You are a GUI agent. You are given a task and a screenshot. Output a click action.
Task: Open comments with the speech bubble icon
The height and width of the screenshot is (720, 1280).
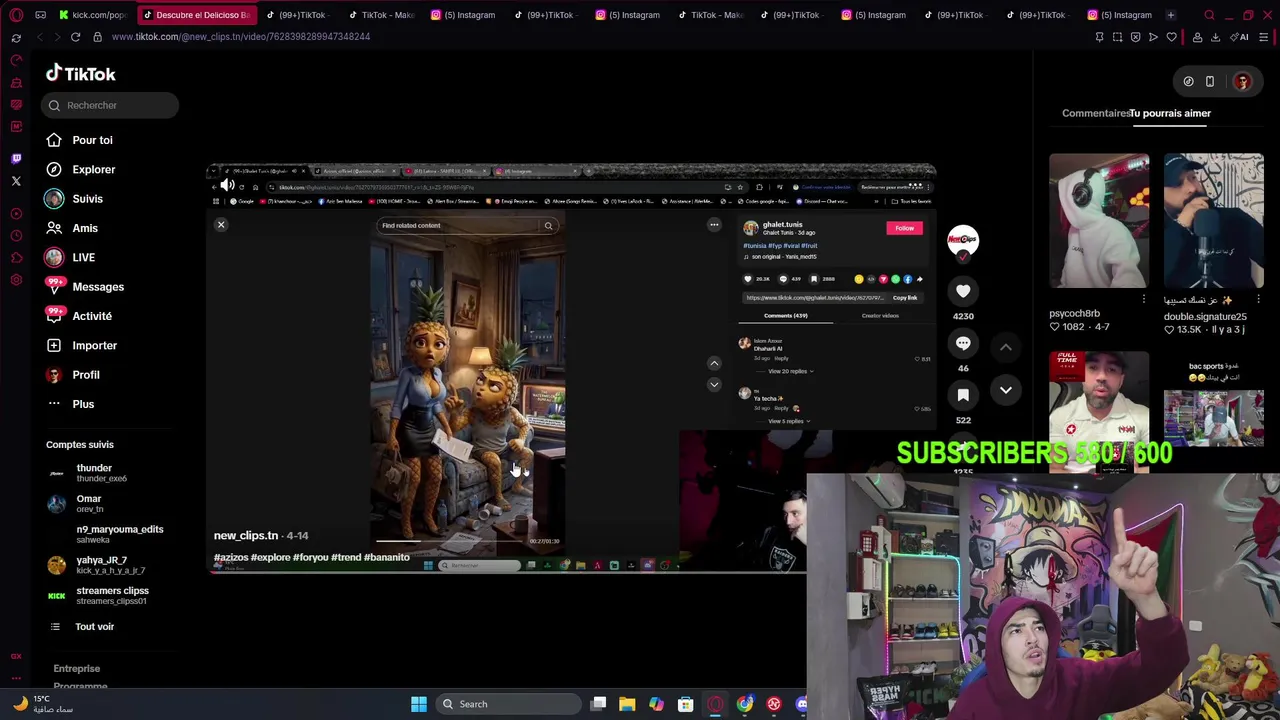(963, 343)
